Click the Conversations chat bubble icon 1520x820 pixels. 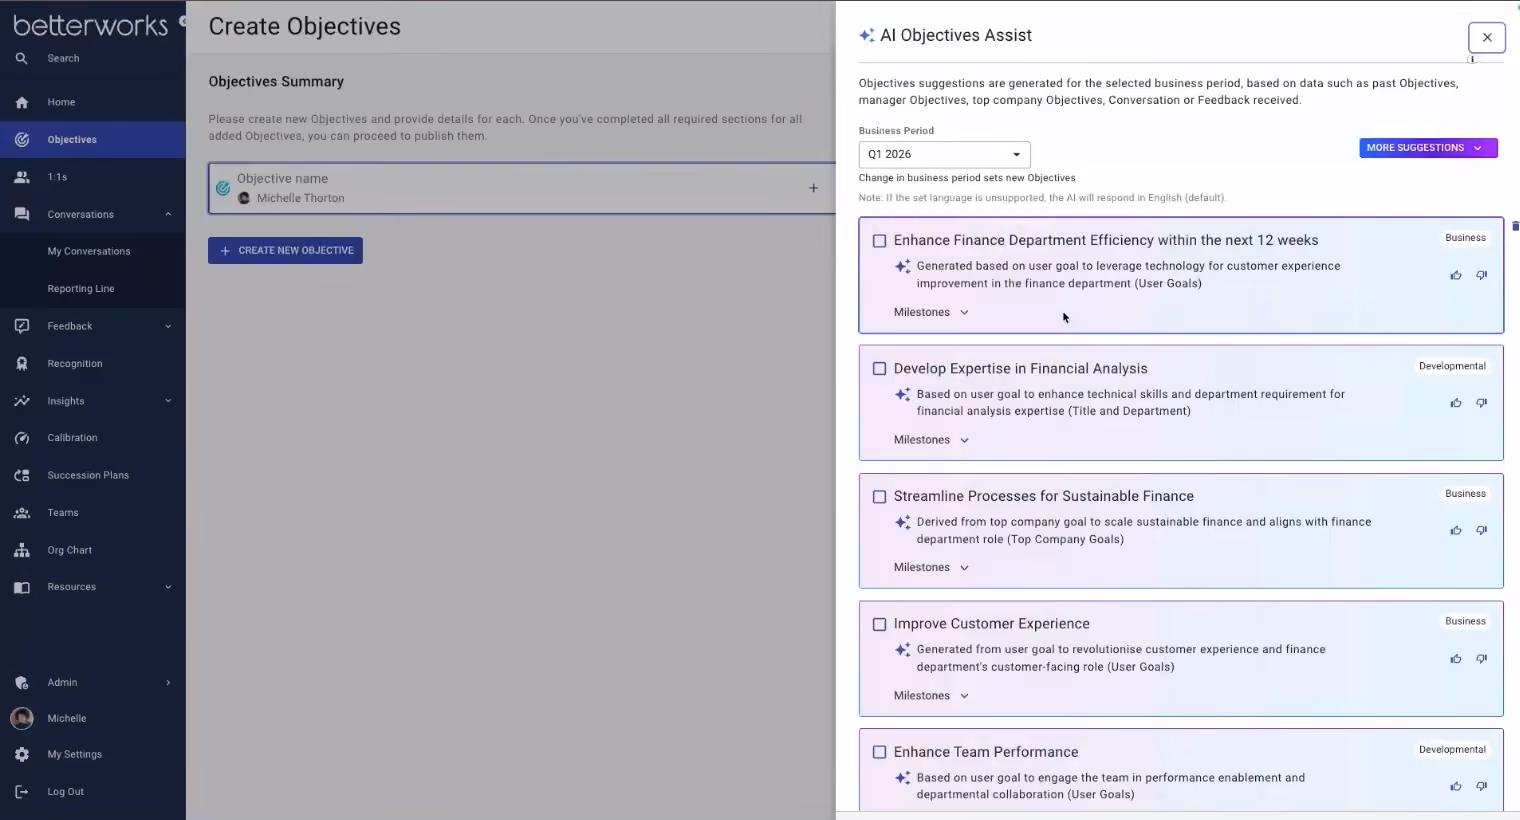click(x=22, y=214)
